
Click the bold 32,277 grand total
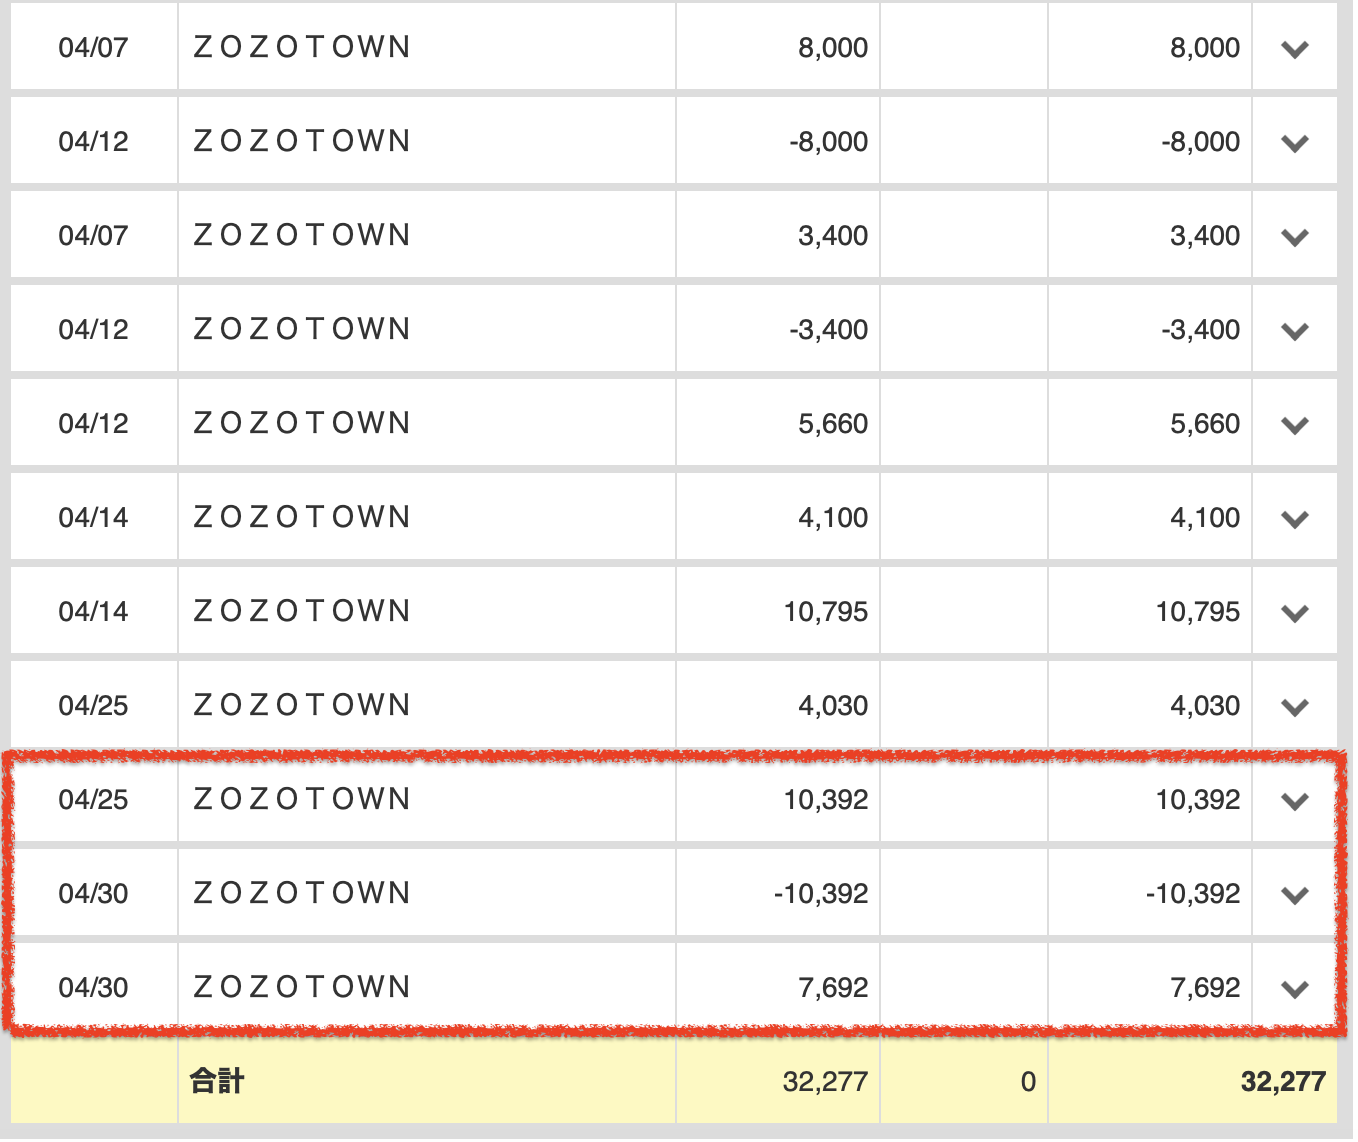1283,1082
